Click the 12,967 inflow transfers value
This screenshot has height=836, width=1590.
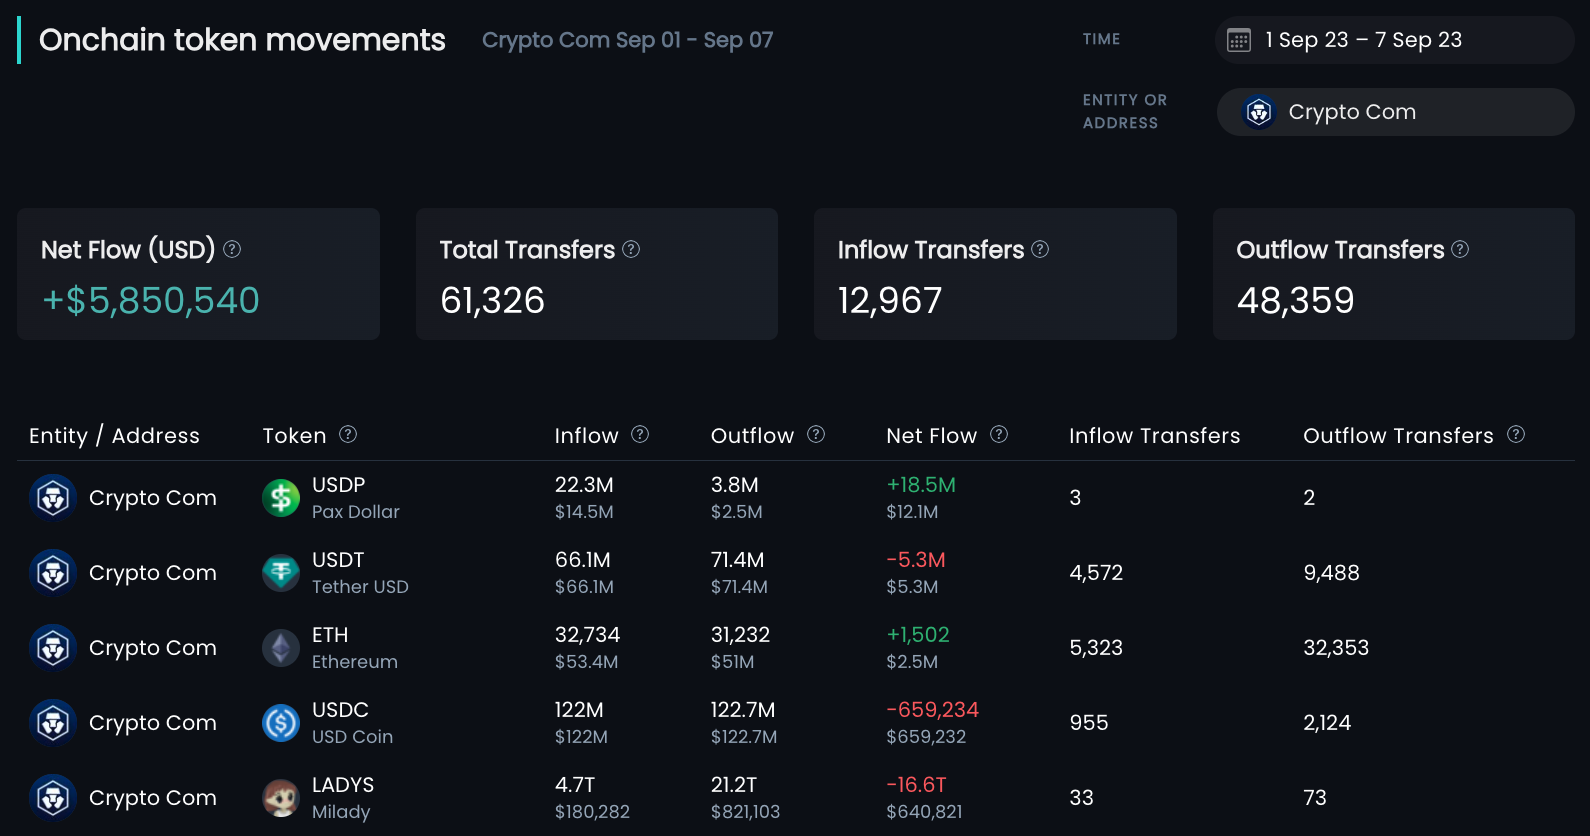pos(890,301)
